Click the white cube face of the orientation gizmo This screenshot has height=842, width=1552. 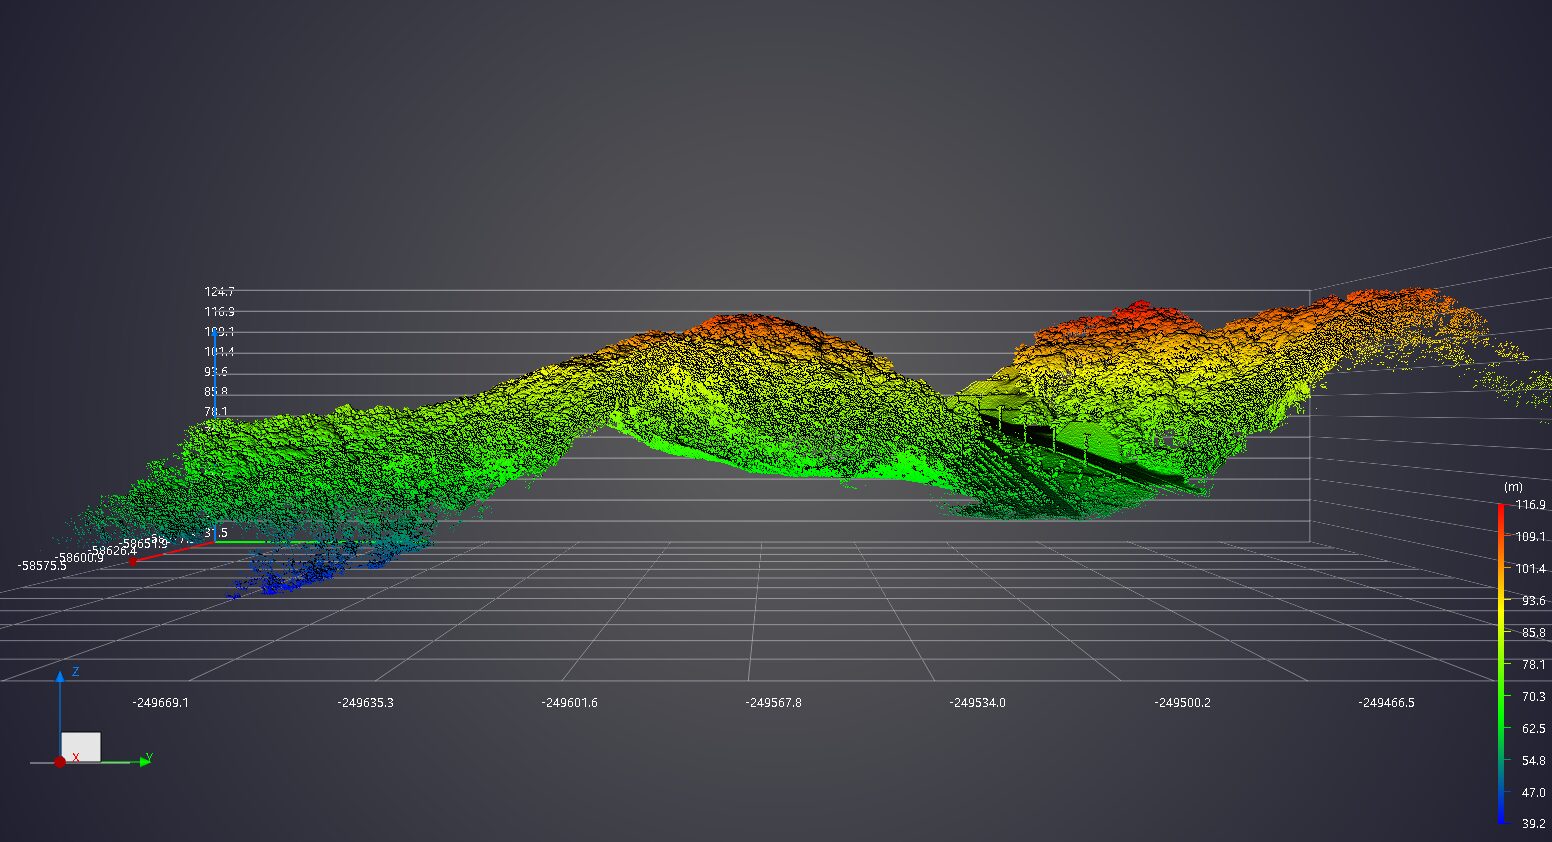point(81,746)
